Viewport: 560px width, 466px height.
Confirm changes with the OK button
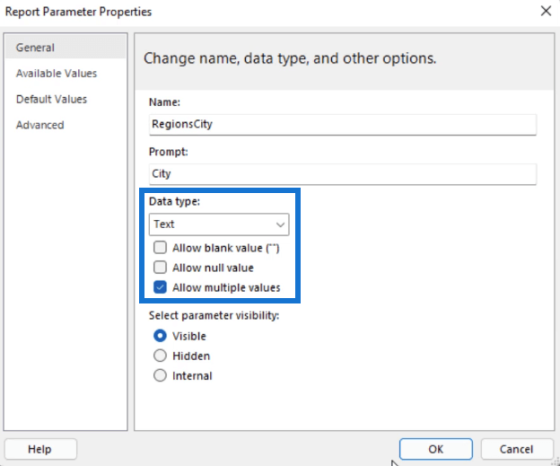[436, 449]
